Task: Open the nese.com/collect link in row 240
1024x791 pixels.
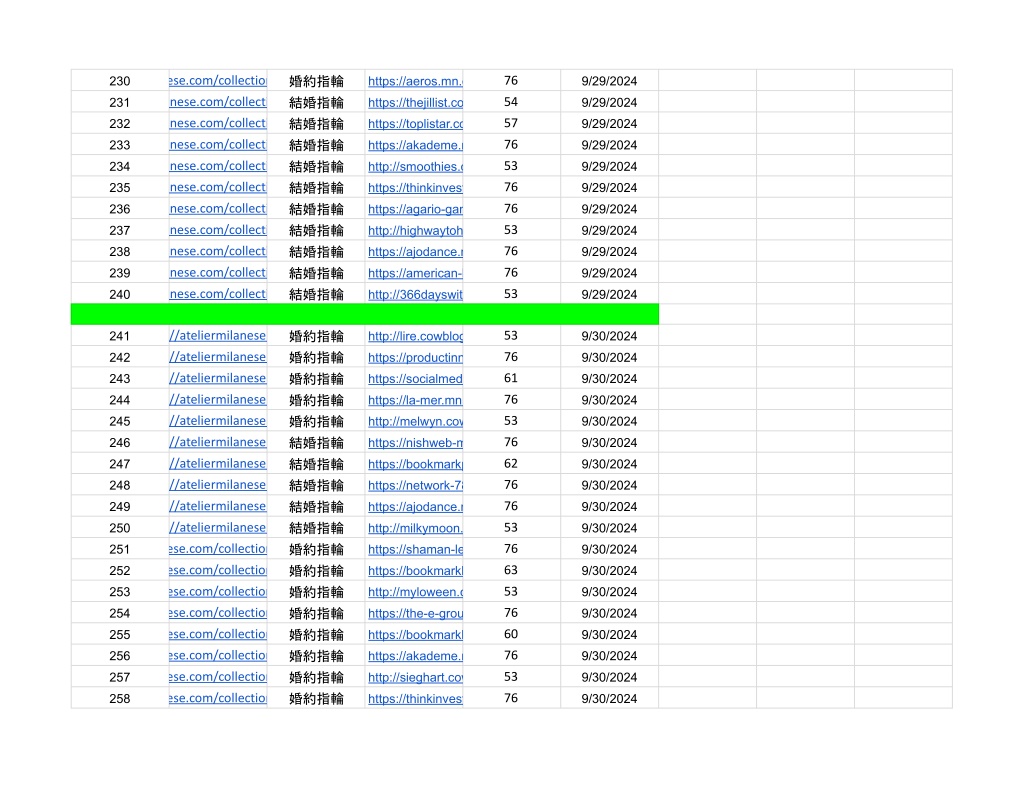Action: 217,295
